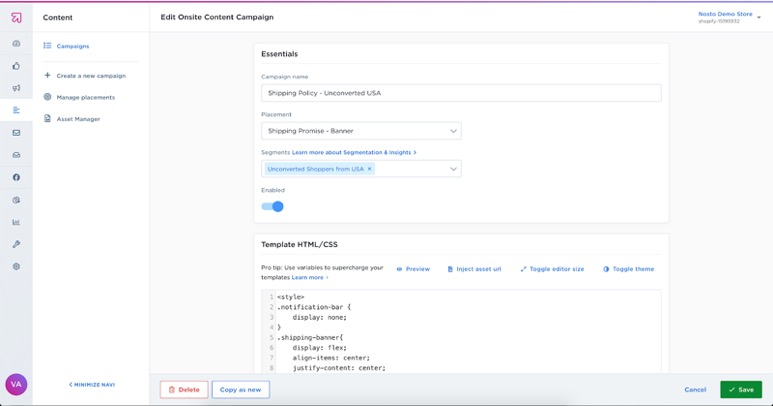Click the Preview link

pos(418,269)
